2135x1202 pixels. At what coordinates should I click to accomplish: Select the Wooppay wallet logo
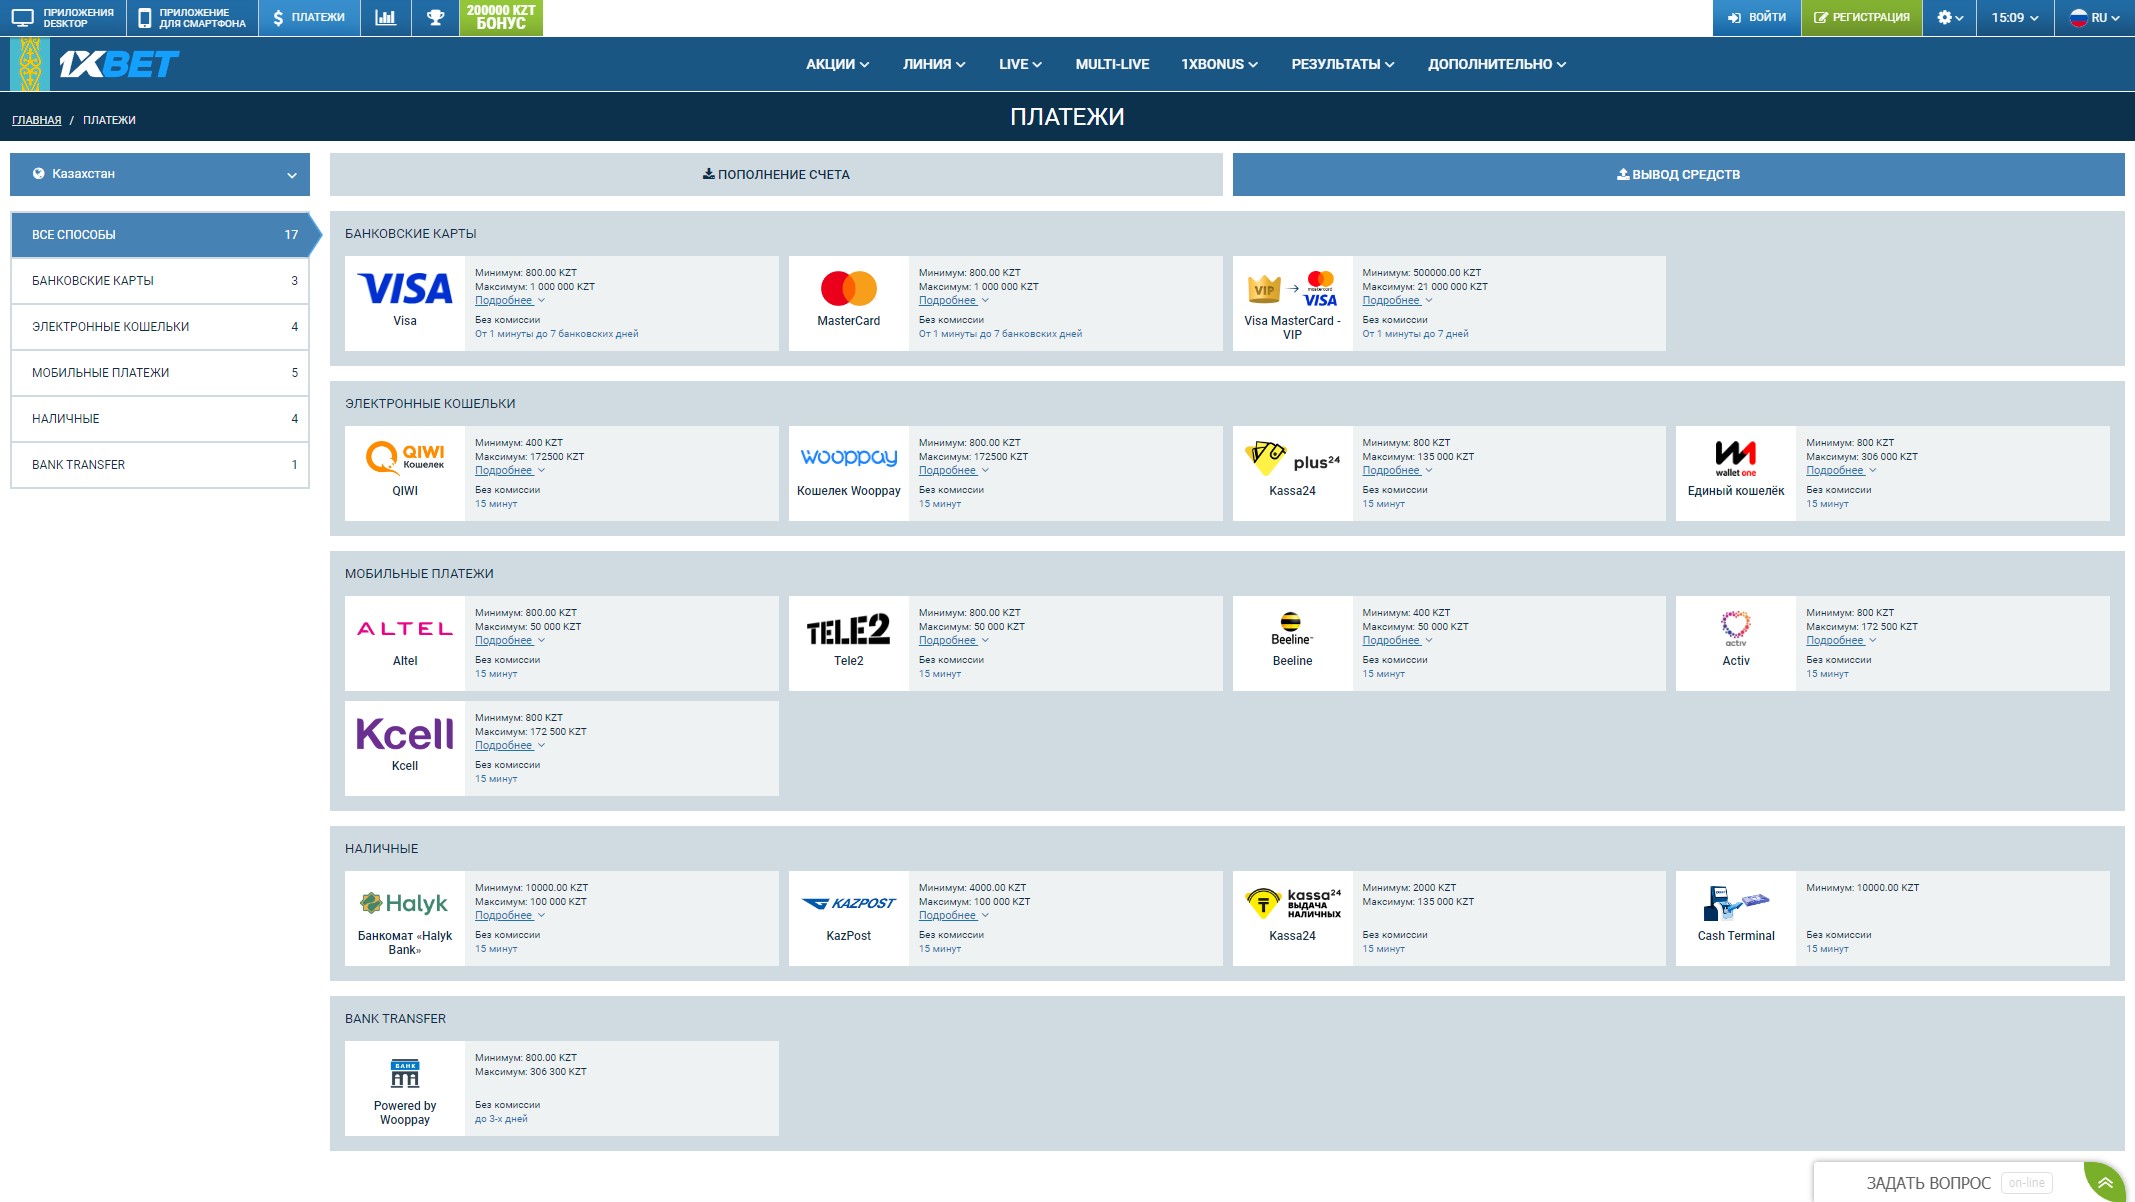(x=849, y=457)
